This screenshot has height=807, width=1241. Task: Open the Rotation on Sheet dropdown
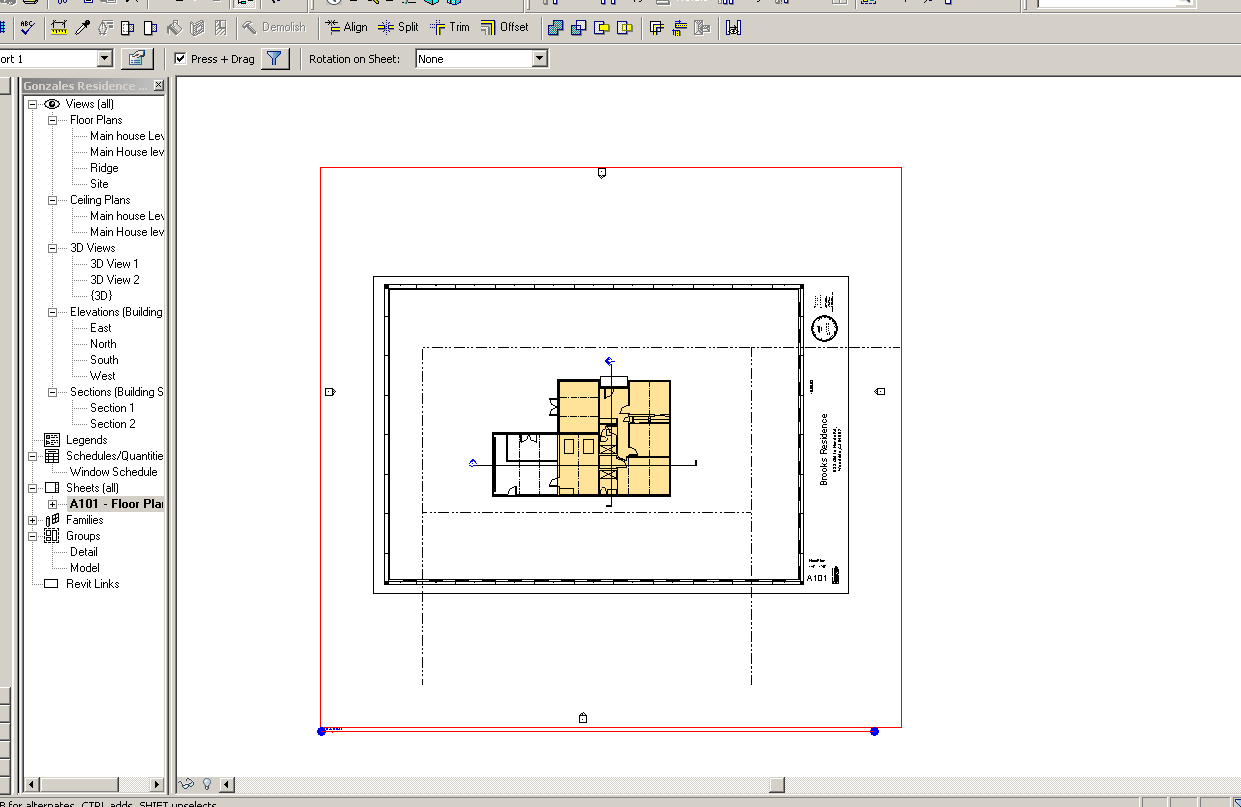click(537, 58)
